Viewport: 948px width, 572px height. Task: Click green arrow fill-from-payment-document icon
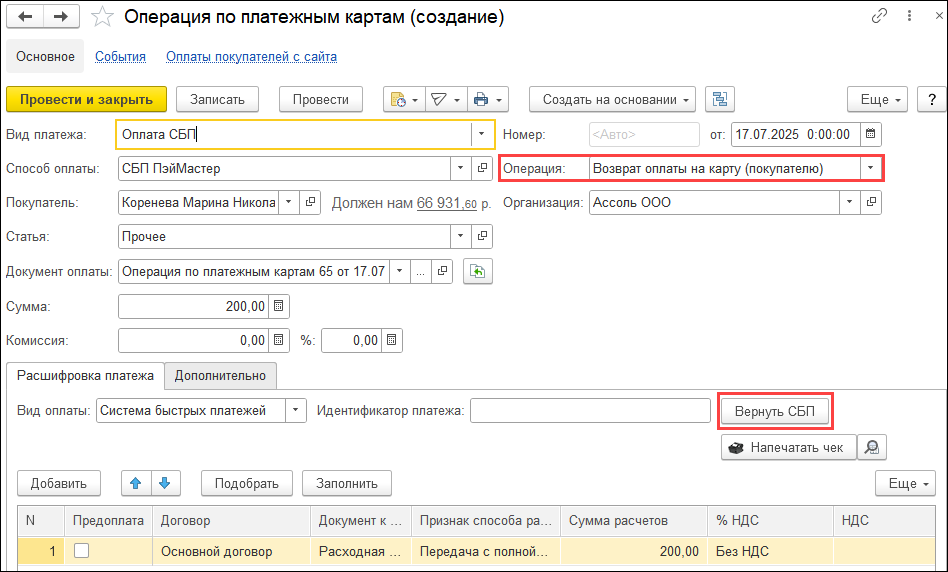[x=478, y=271]
